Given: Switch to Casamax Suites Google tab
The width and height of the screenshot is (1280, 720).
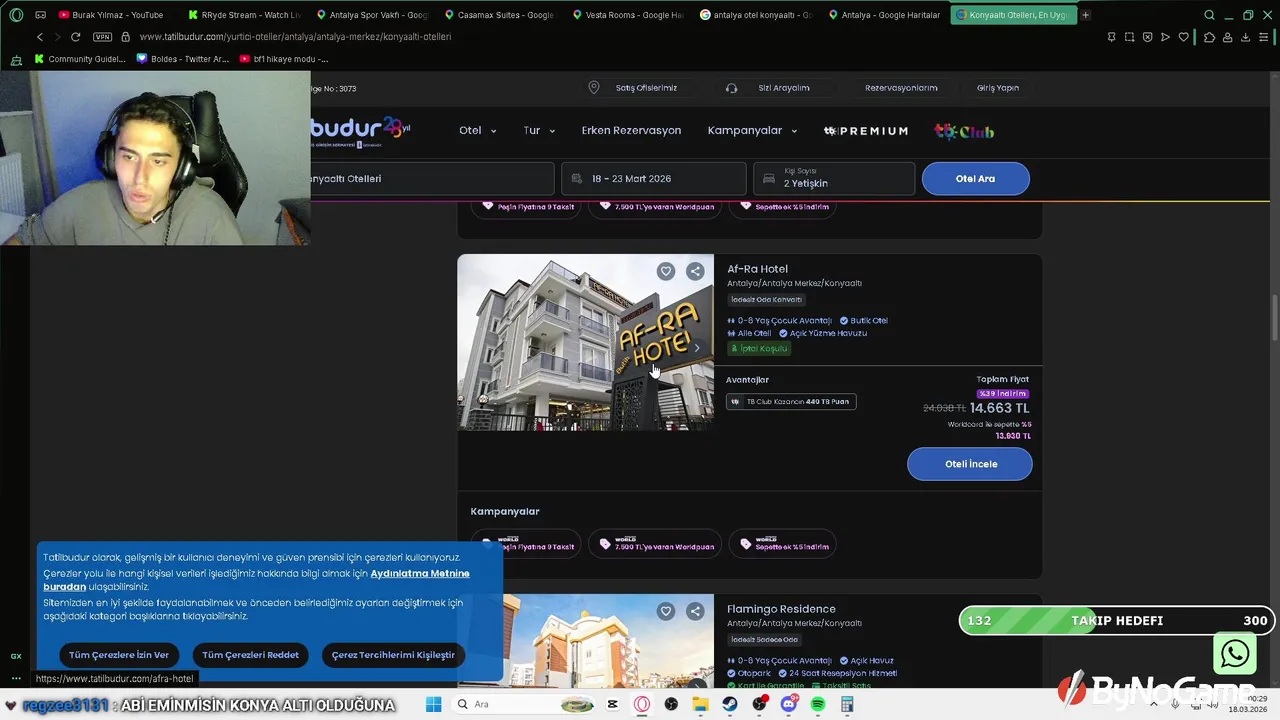Looking at the screenshot, I should point(500,15).
